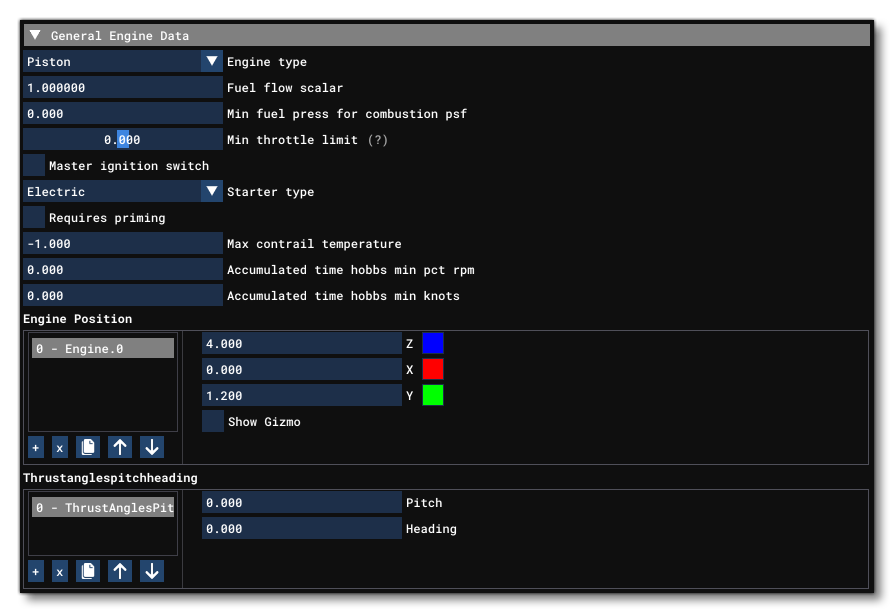894x613 pixels.
Task: Delete selected Engine Position entry
Action: pos(59,448)
